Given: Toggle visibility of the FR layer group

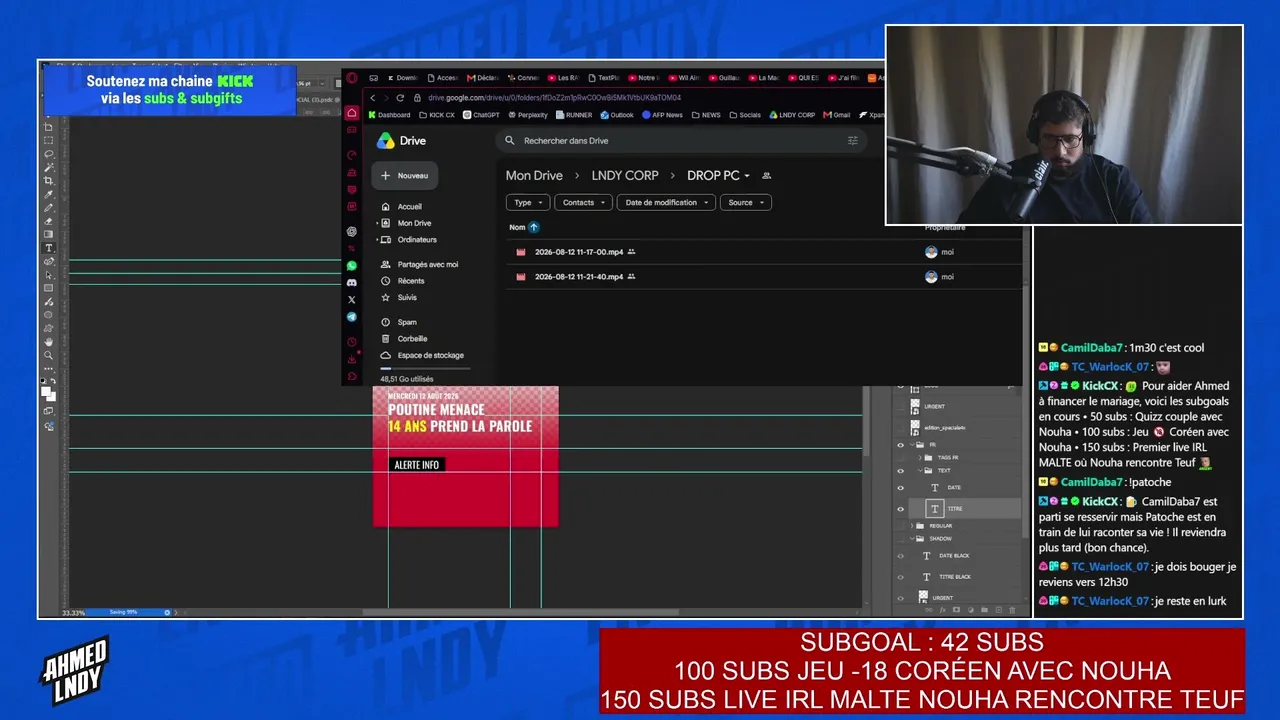Looking at the screenshot, I should pos(900,445).
